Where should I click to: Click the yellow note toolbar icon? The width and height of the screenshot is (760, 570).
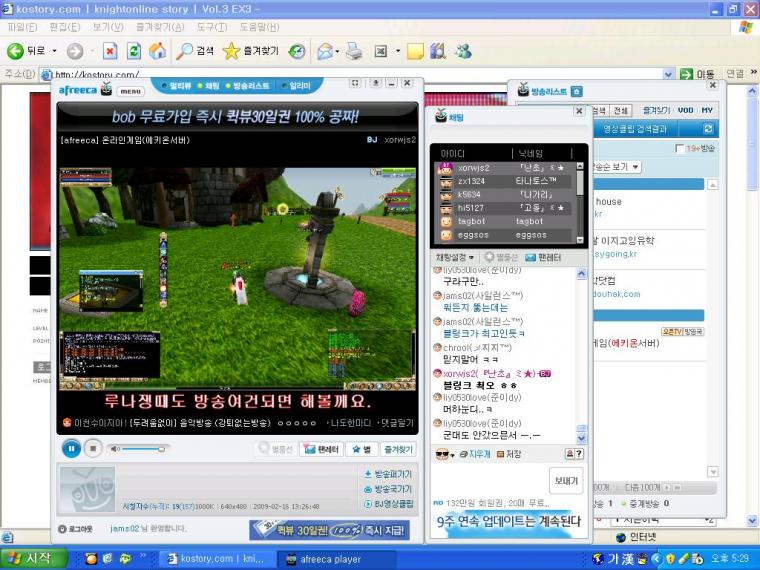tap(415, 51)
